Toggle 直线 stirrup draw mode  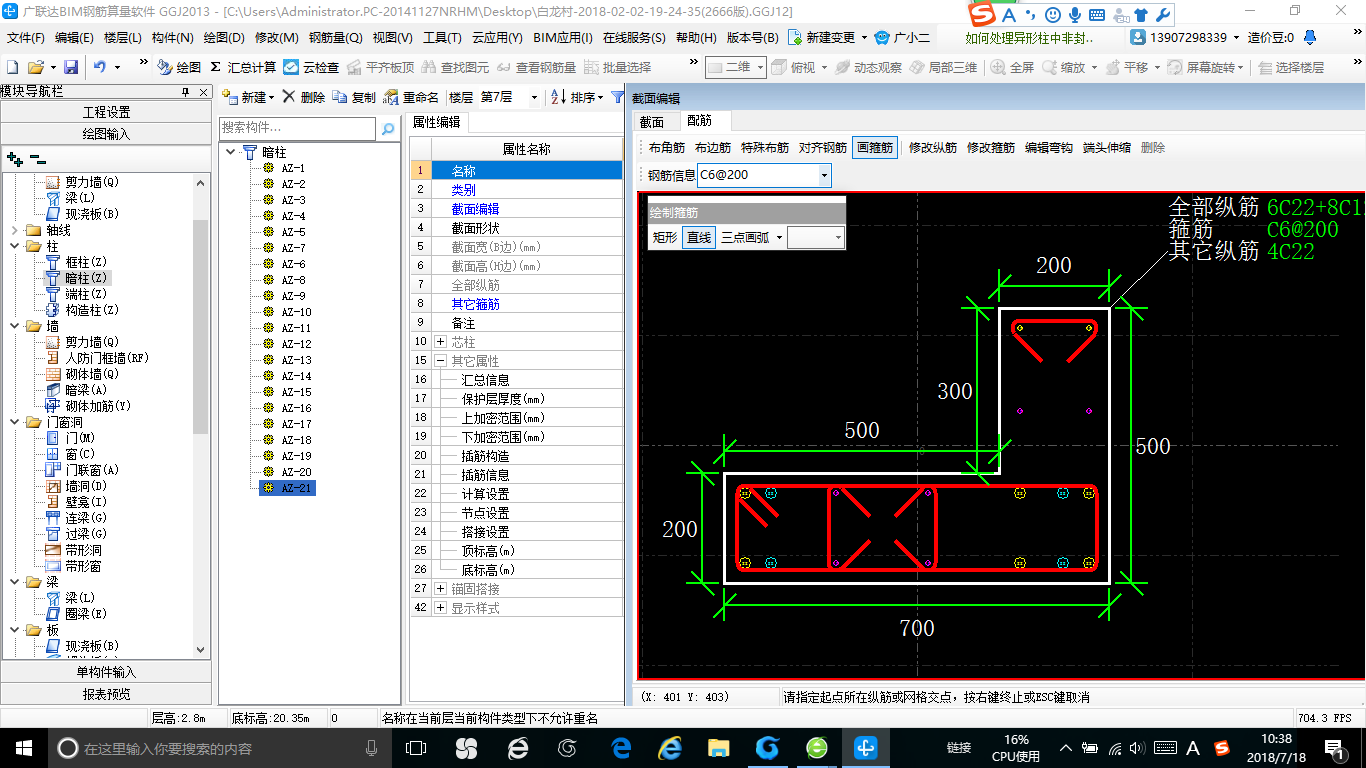coord(699,237)
